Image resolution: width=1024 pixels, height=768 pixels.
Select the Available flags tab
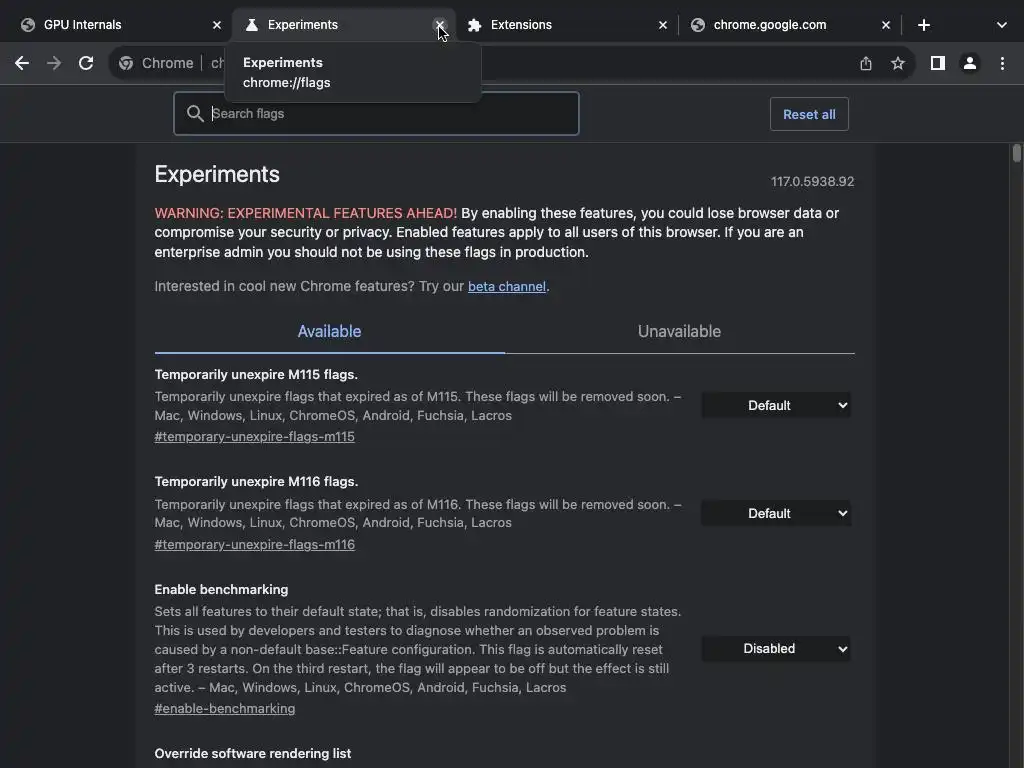point(329,332)
